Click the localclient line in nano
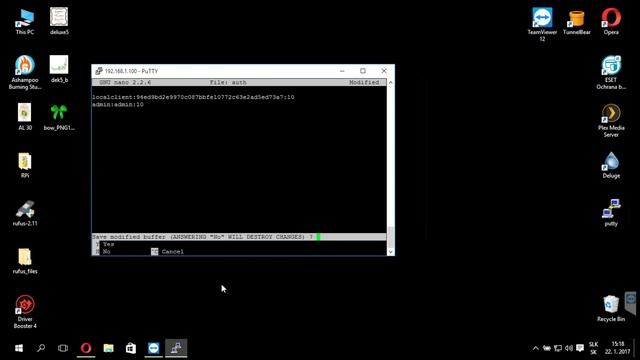Screen dimensions: 640x360 click(x=193, y=97)
